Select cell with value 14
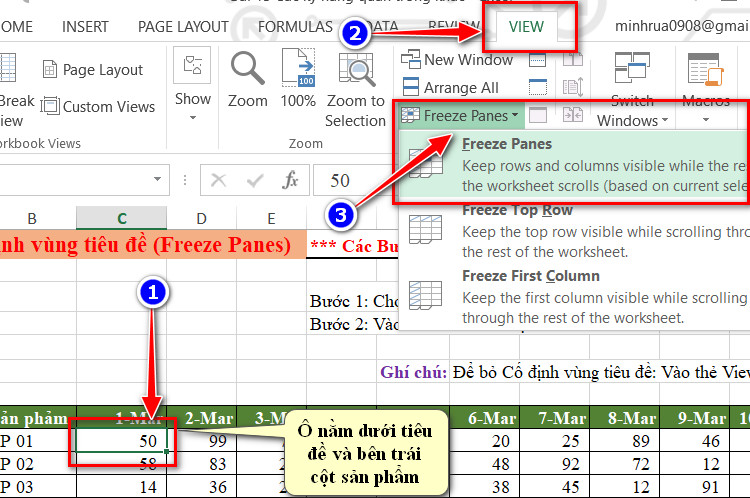This screenshot has height=498, width=750. coord(121,487)
